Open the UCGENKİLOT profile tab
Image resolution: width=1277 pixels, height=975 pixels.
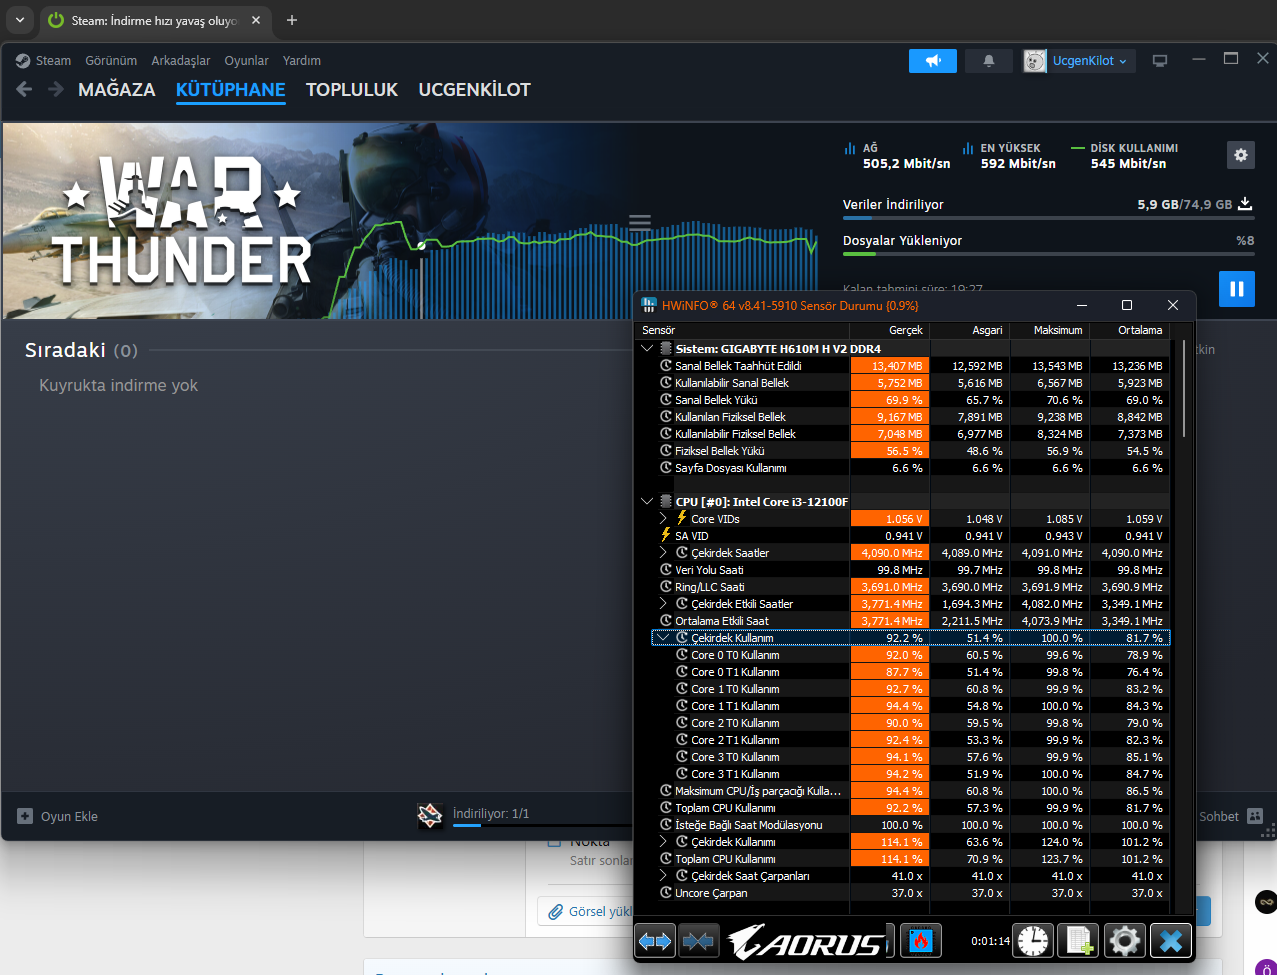pyautogui.click(x=475, y=90)
